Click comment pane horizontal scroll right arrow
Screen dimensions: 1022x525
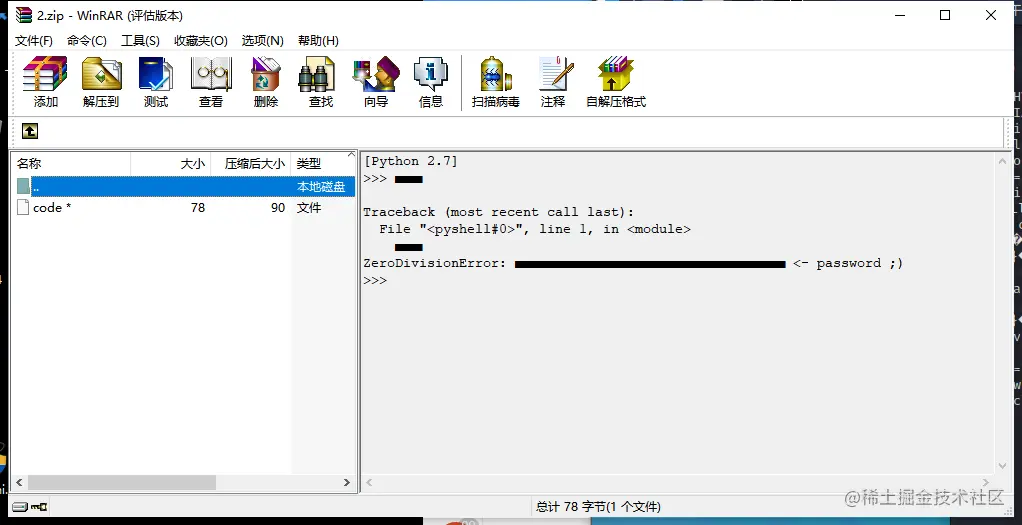[x=988, y=483]
